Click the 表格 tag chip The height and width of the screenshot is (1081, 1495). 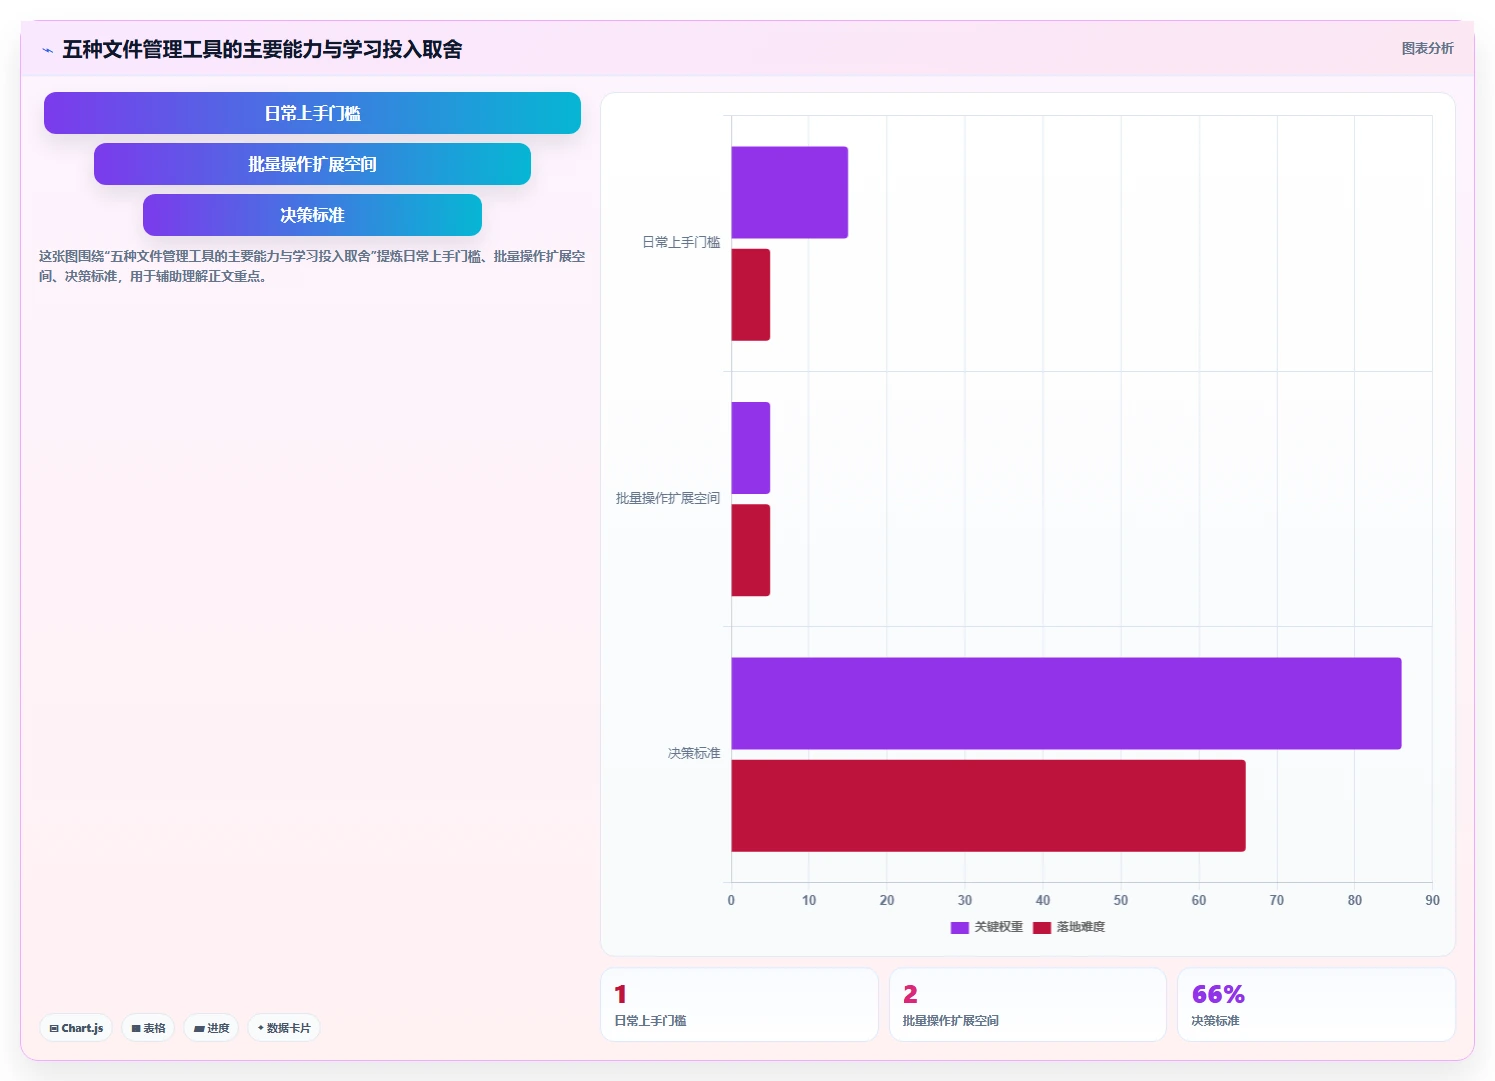pos(148,1028)
